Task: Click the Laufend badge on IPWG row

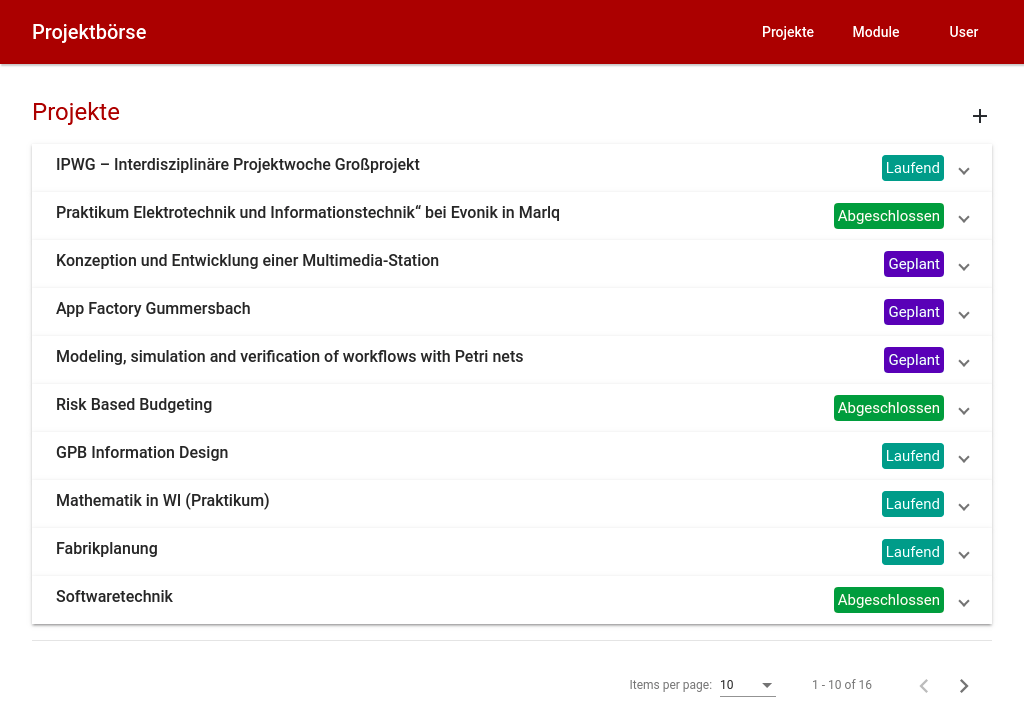Action: [912, 168]
